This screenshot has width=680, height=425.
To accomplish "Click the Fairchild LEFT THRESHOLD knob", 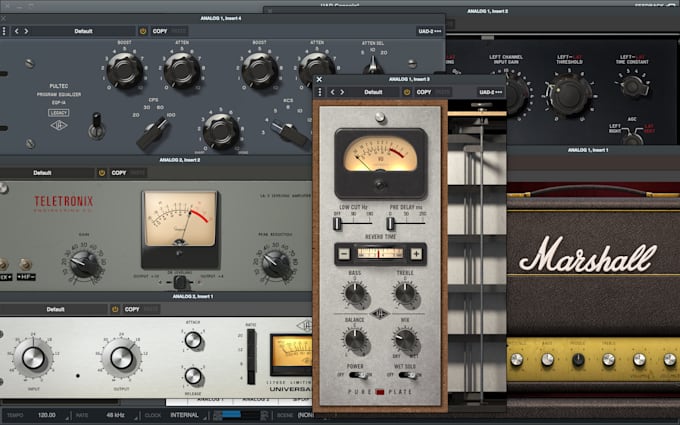I will coord(569,94).
